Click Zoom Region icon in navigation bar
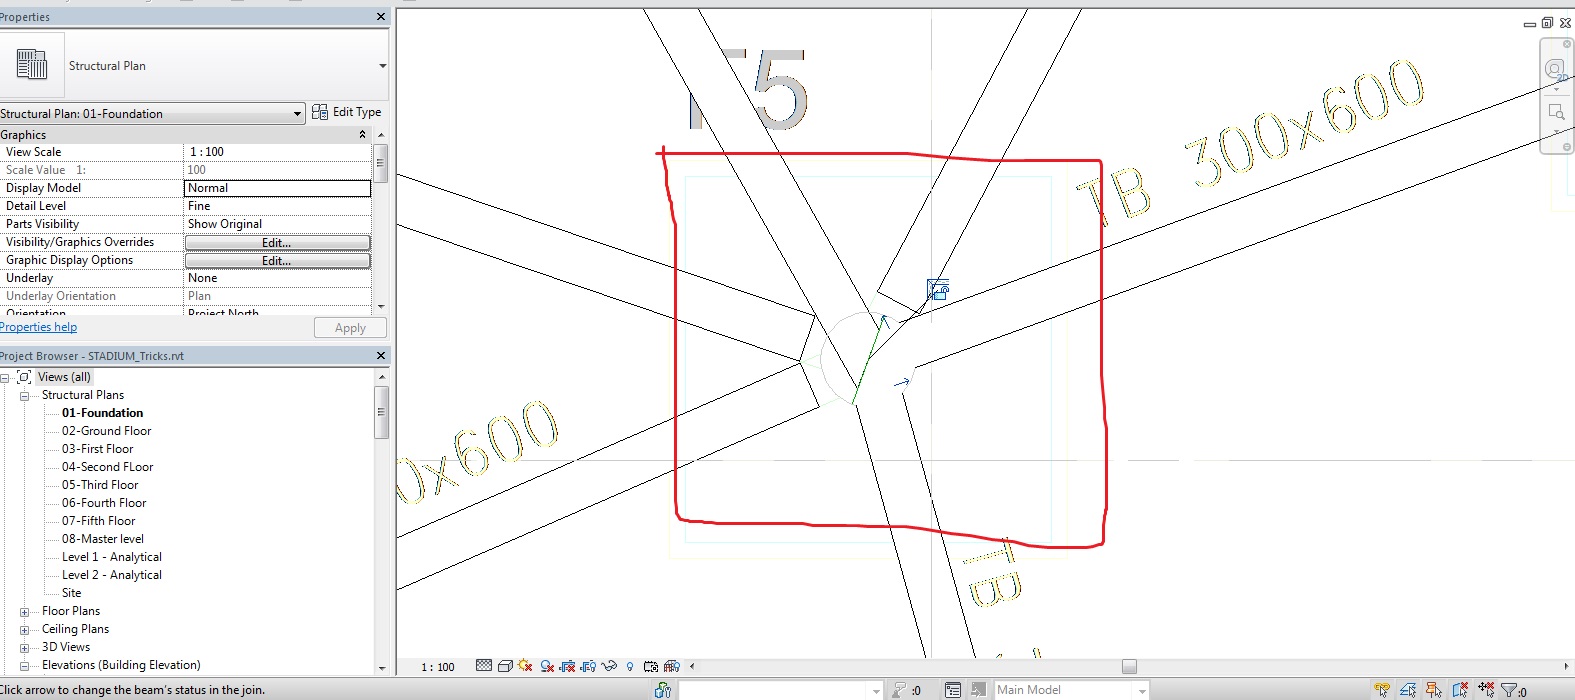This screenshot has height=700, width=1575. (x=1556, y=112)
